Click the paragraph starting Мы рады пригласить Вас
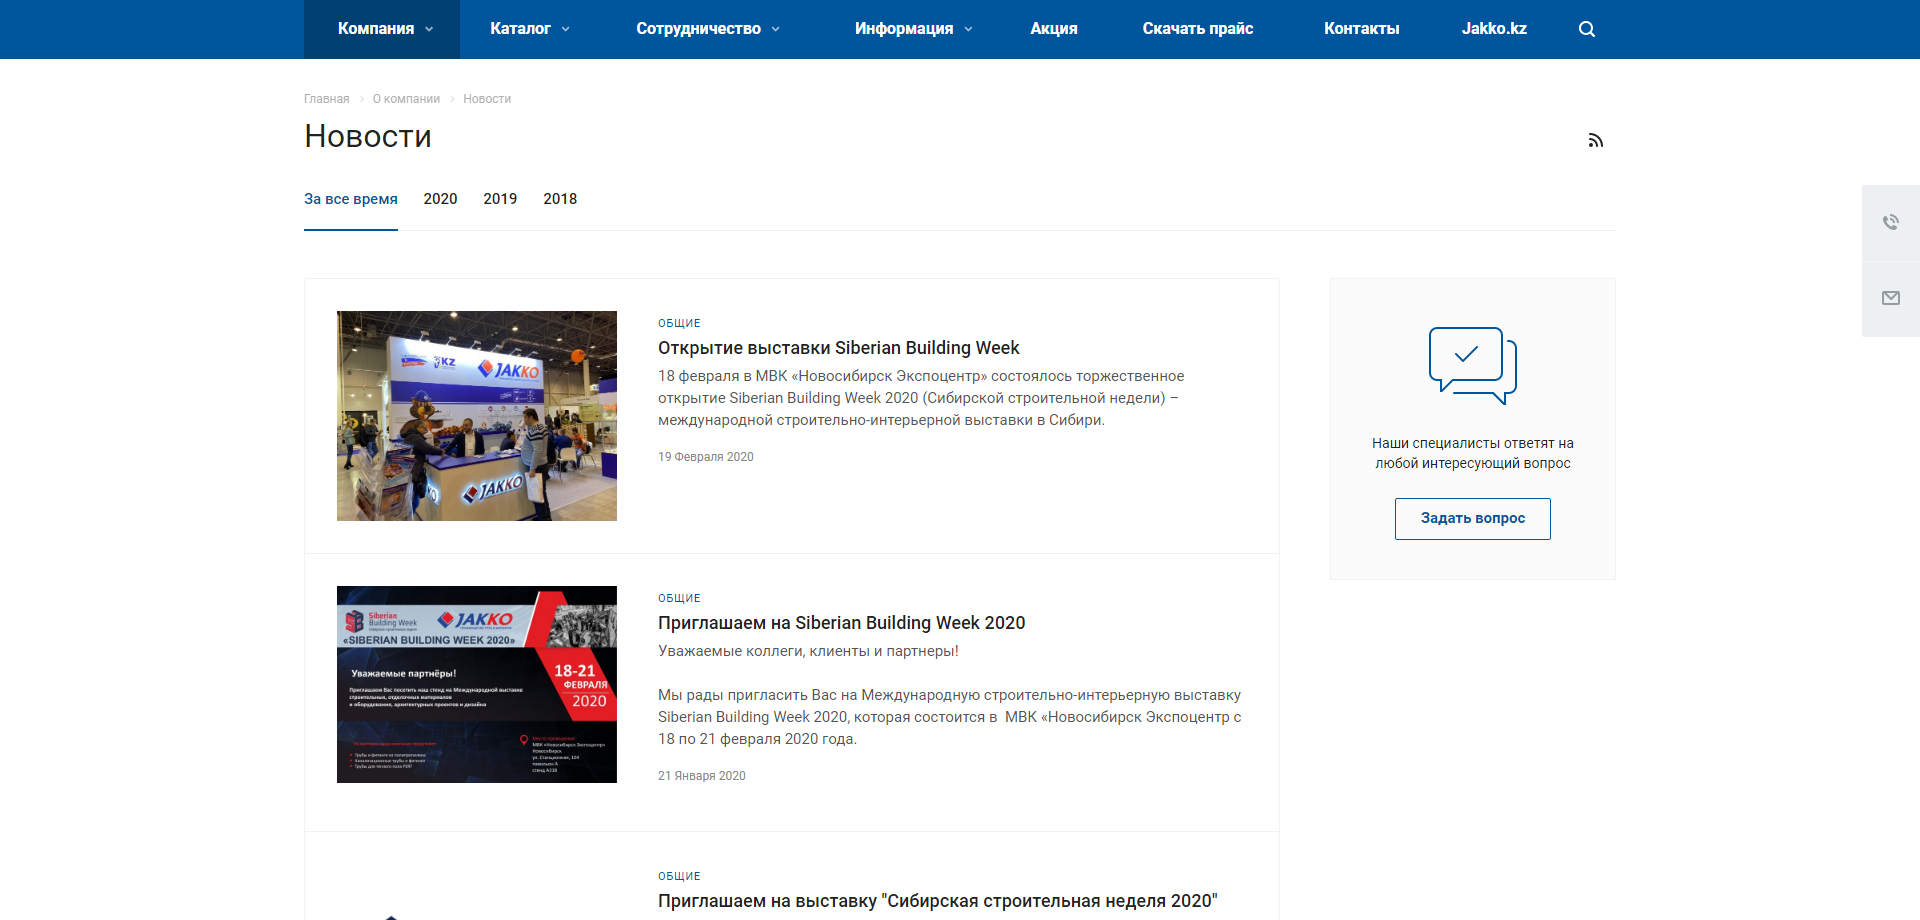Viewport: 1920px width, 920px height. (950, 717)
